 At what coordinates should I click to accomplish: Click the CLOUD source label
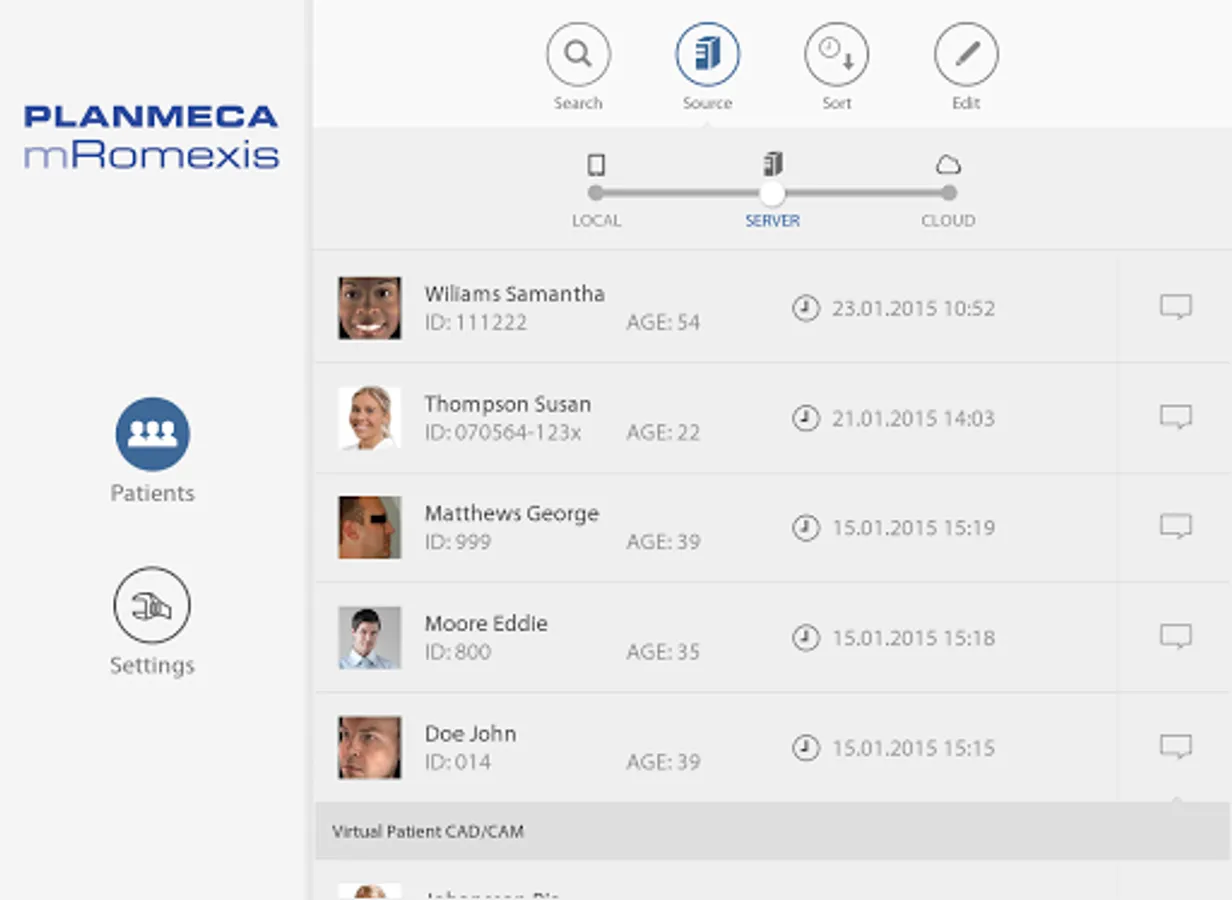click(x=948, y=221)
